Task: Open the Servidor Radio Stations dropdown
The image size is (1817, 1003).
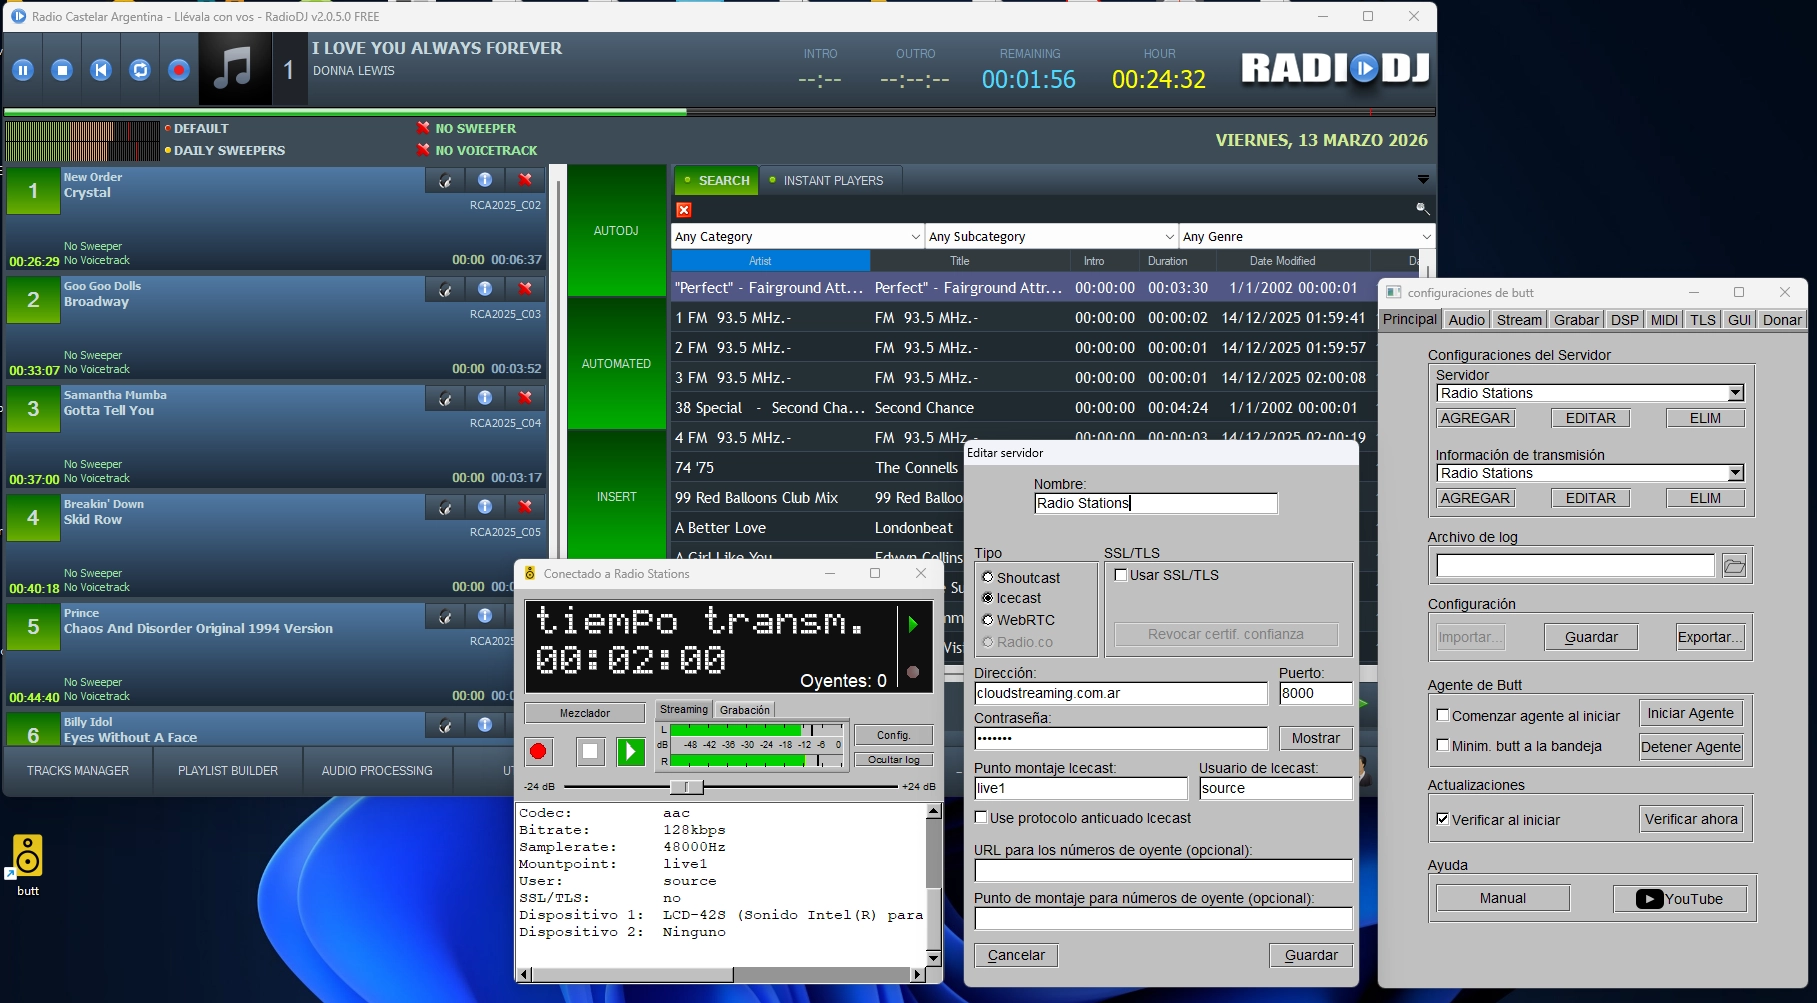Action: pyautogui.click(x=1736, y=393)
